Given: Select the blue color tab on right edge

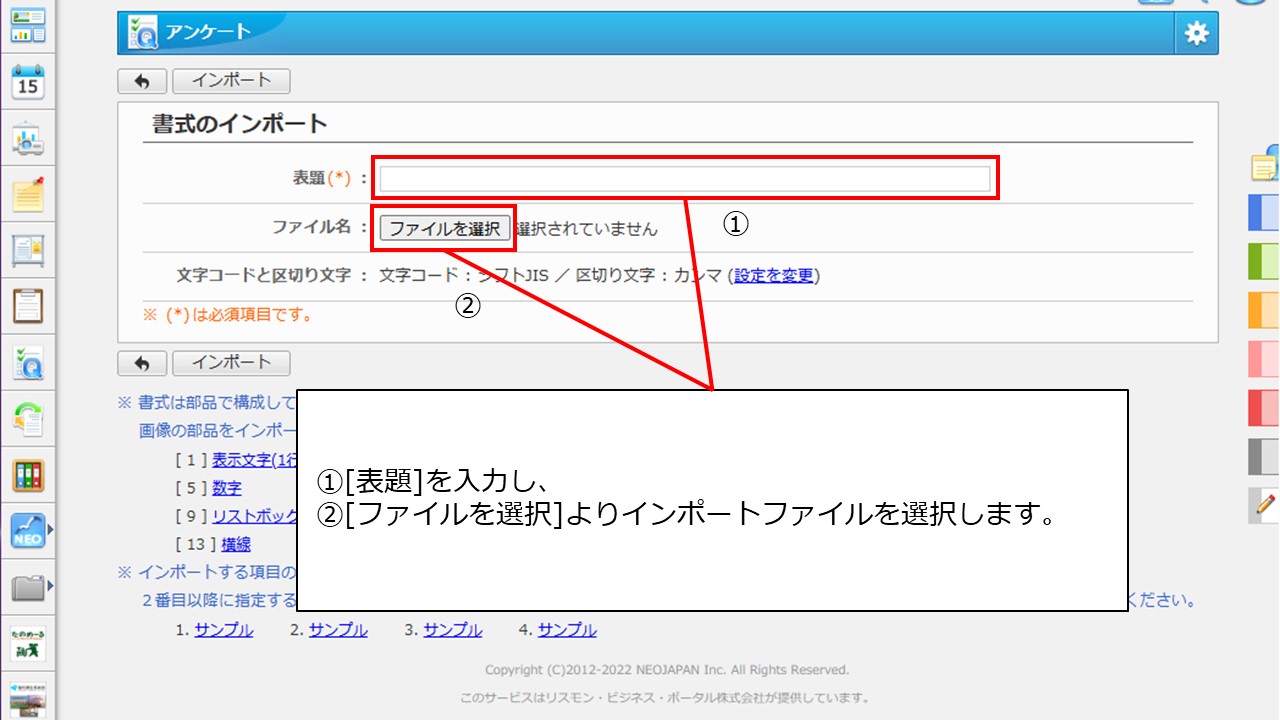Looking at the screenshot, I should [1264, 213].
